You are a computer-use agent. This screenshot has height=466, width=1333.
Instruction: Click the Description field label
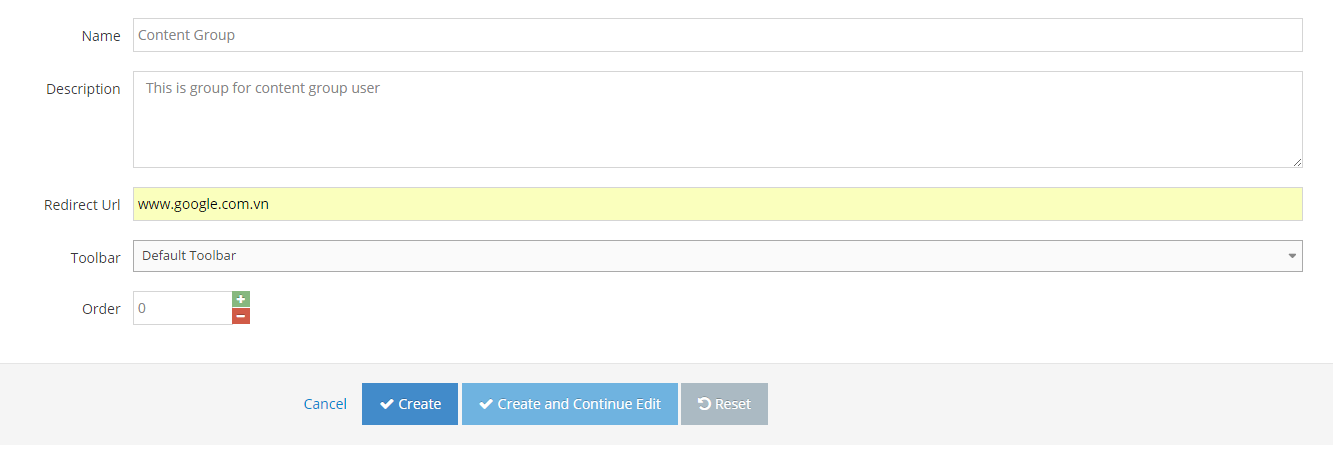tap(83, 89)
